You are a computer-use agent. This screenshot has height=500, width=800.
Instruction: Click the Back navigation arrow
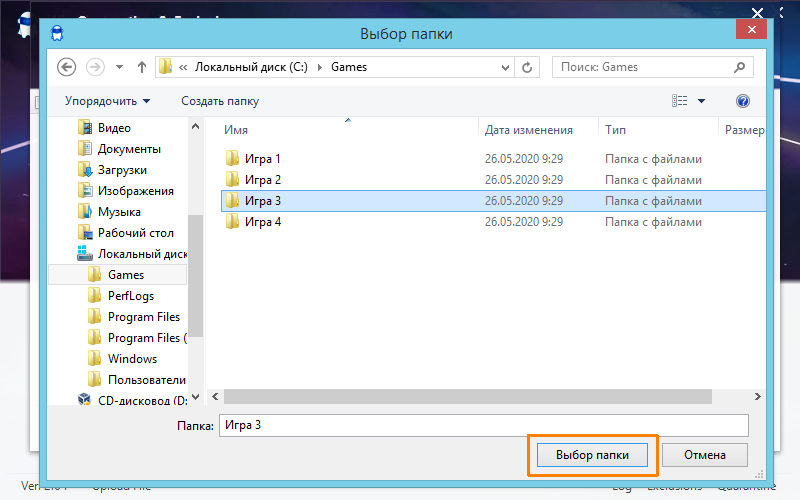[x=68, y=67]
